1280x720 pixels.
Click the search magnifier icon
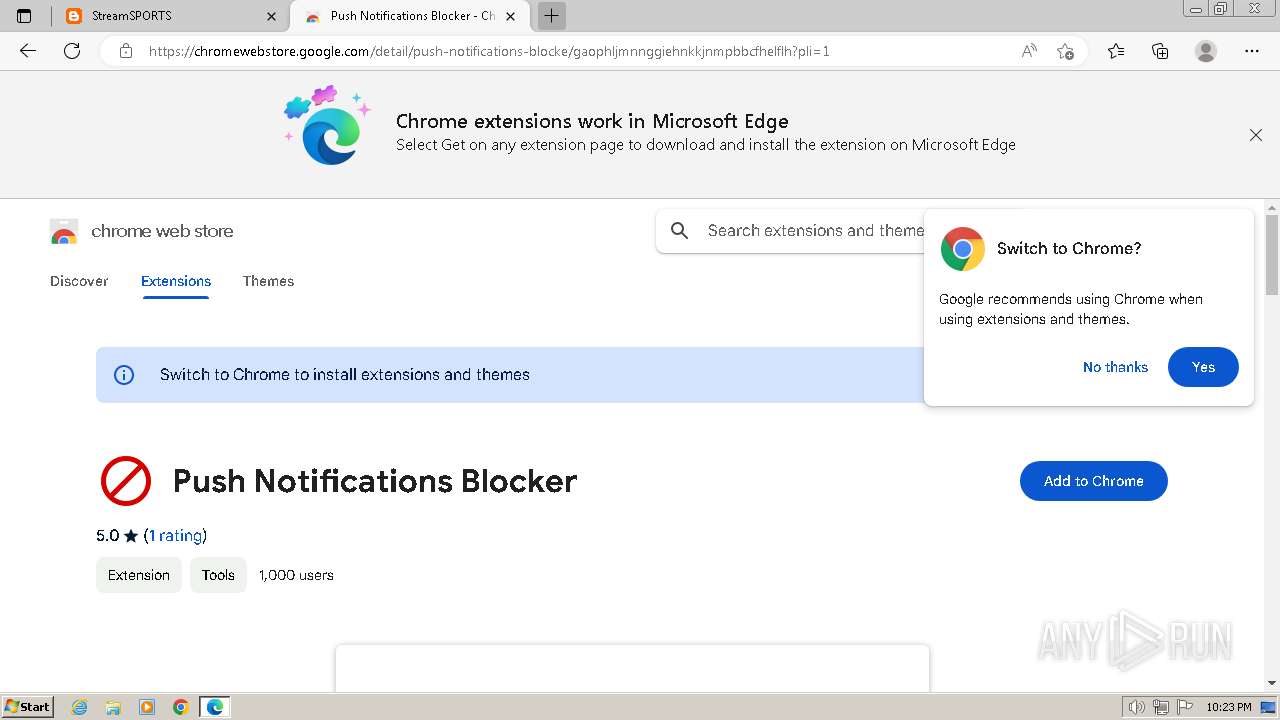pos(680,231)
